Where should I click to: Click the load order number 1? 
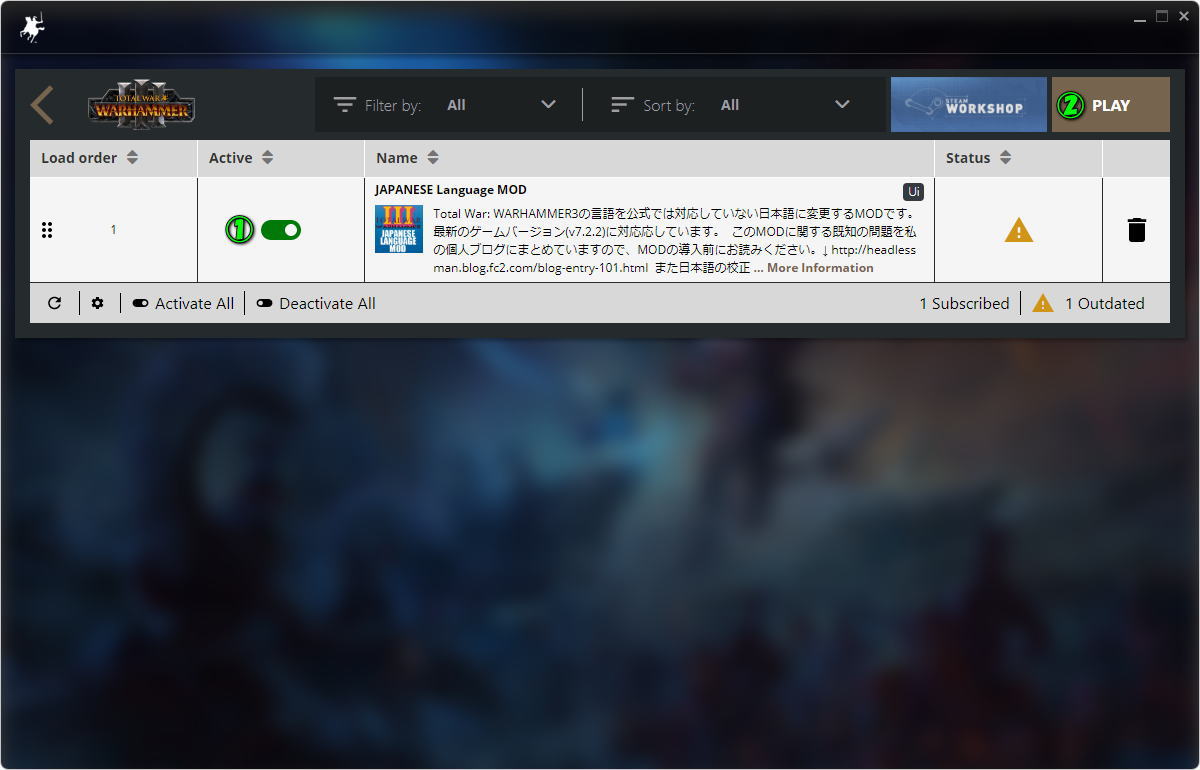(x=113, y=230)
